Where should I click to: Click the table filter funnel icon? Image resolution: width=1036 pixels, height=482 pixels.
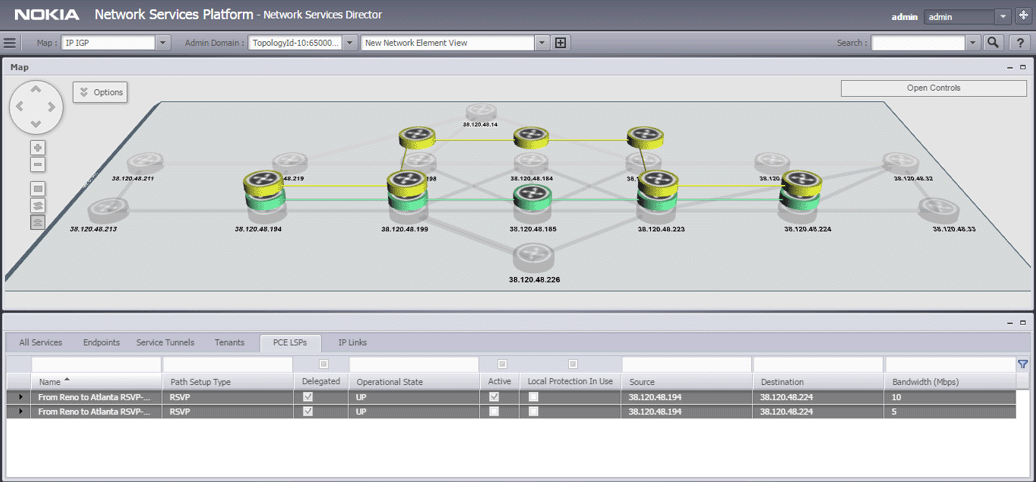1022,364
